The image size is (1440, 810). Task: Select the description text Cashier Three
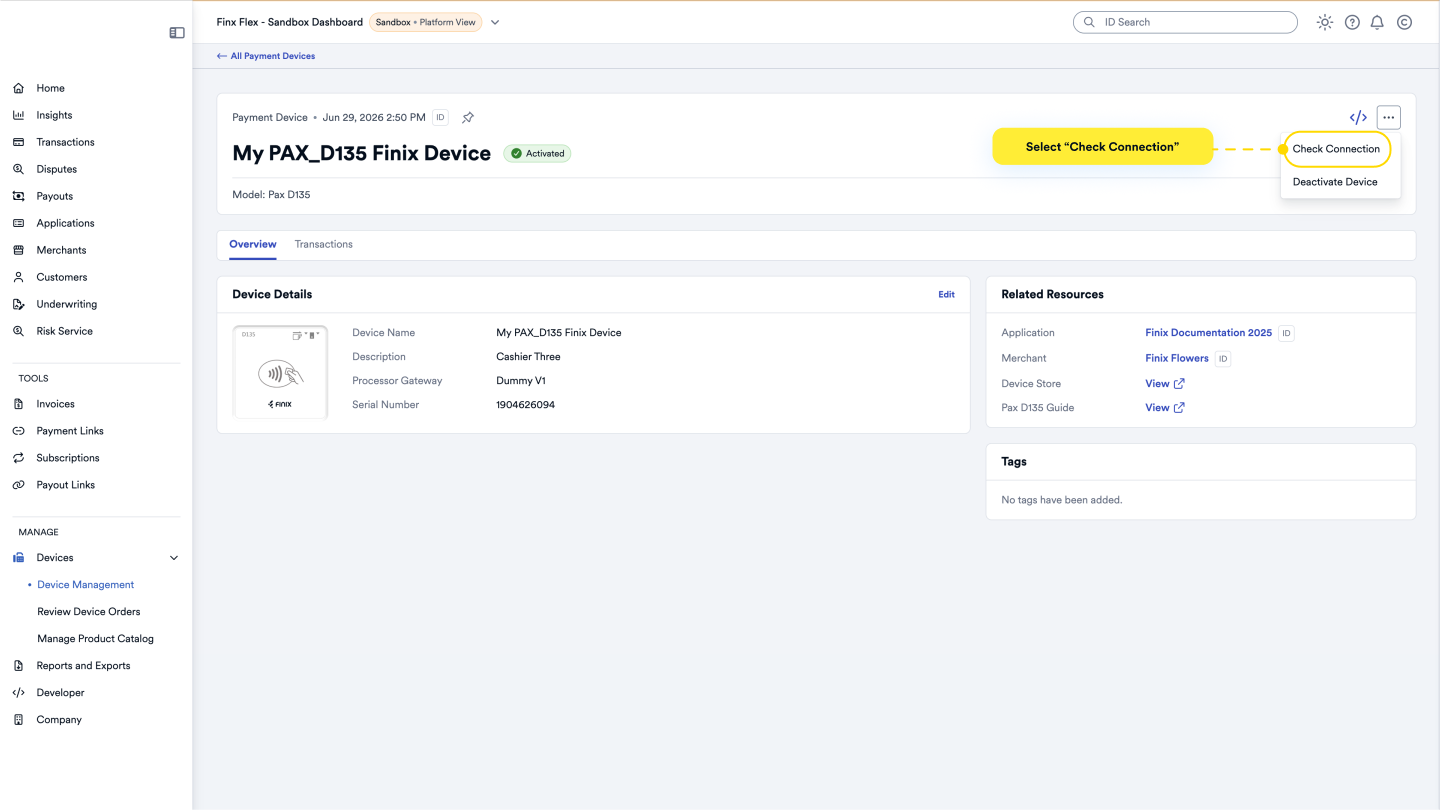pyautogui.click(x=528, y=357)
